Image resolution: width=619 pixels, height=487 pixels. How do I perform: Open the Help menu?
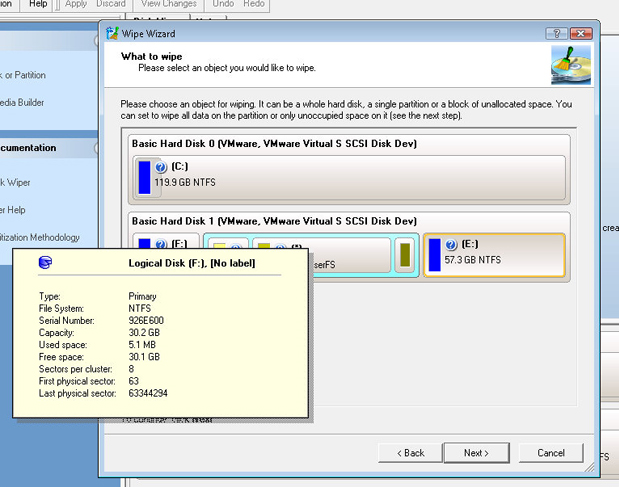pyautogui.click(x=38, y=4)
